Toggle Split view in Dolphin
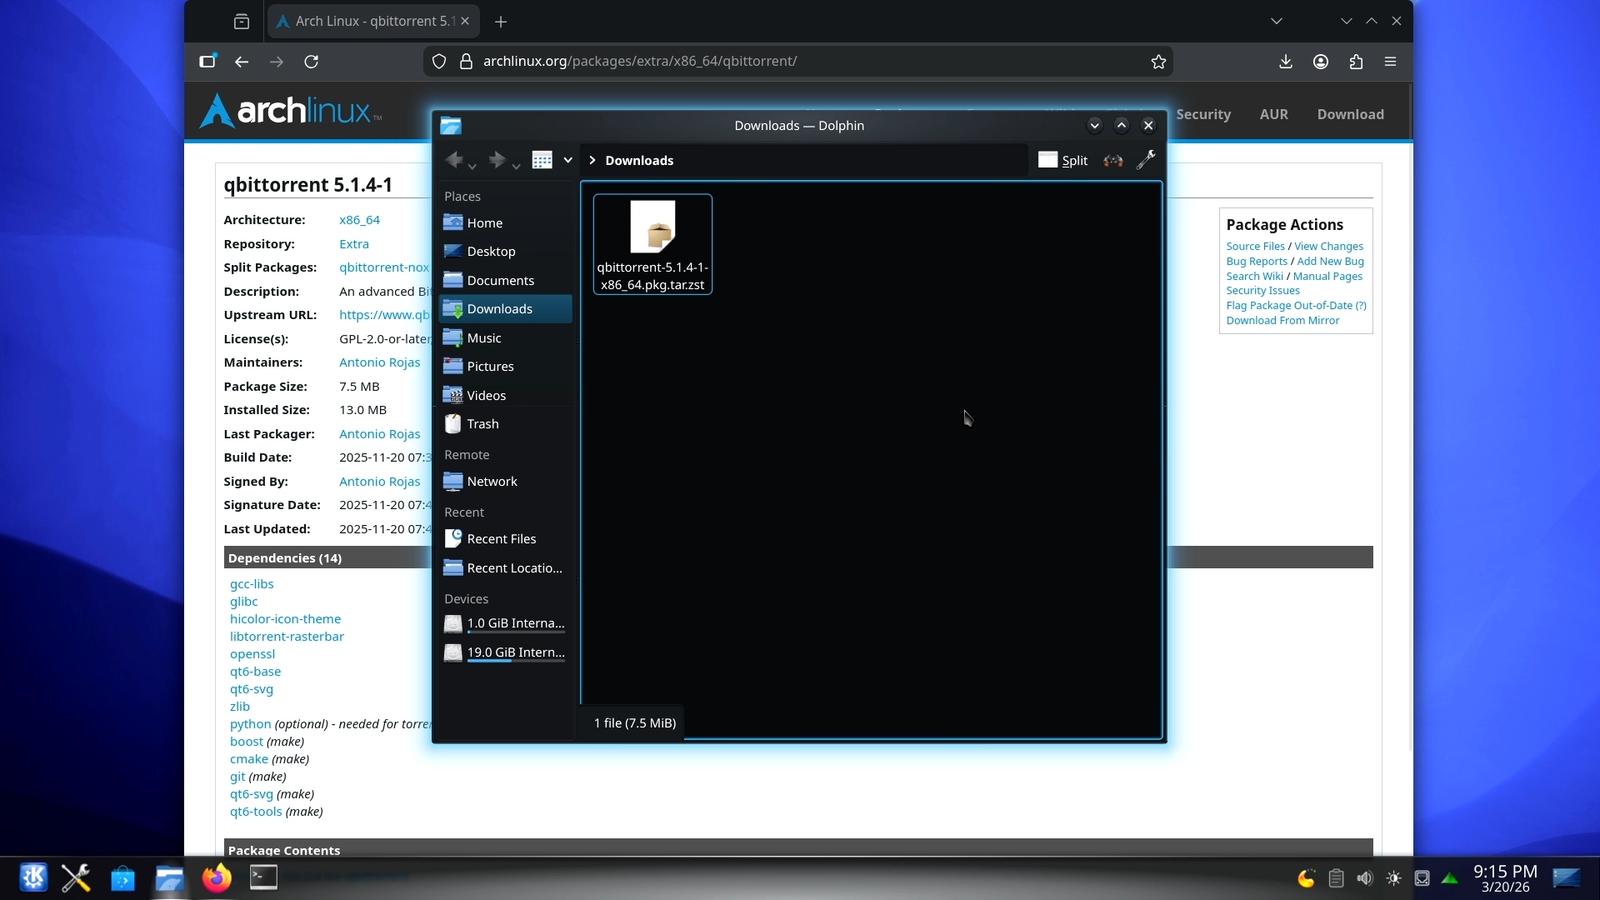 (x=1063, y=160)
